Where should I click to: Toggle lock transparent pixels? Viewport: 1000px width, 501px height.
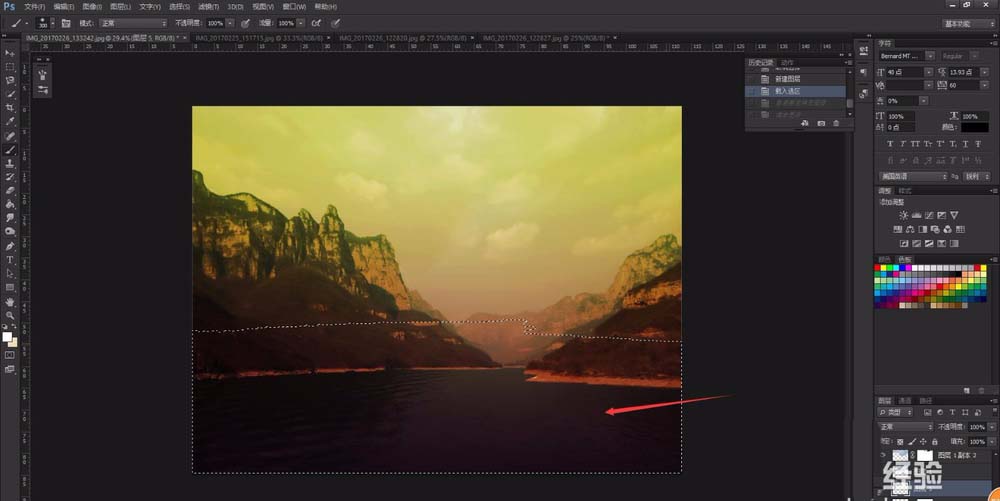pyautogui.click(x=900, y=441)
